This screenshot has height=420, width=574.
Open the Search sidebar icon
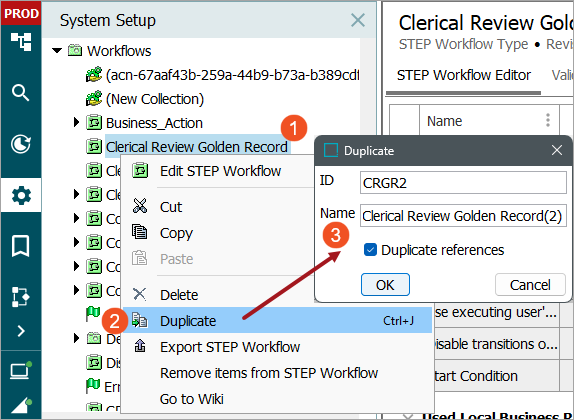(x=20, y=93)
